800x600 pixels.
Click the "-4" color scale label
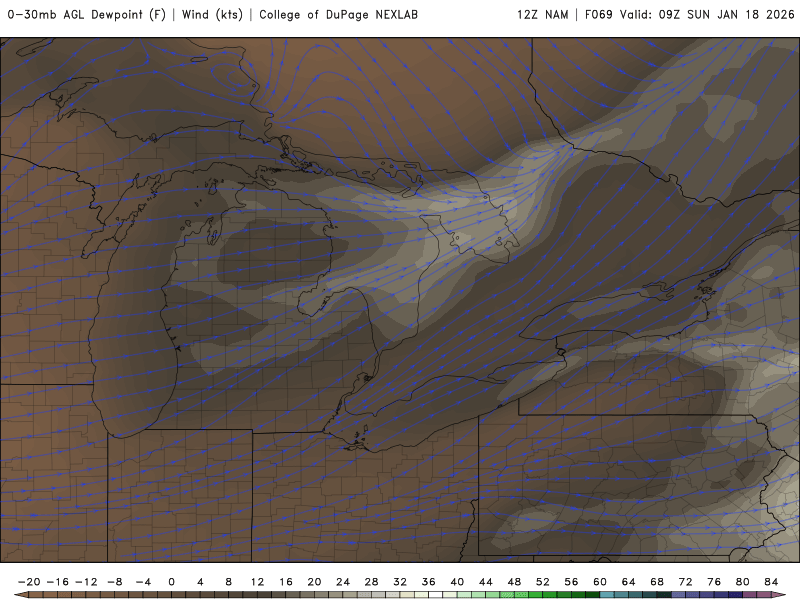(x=143, y=582)
